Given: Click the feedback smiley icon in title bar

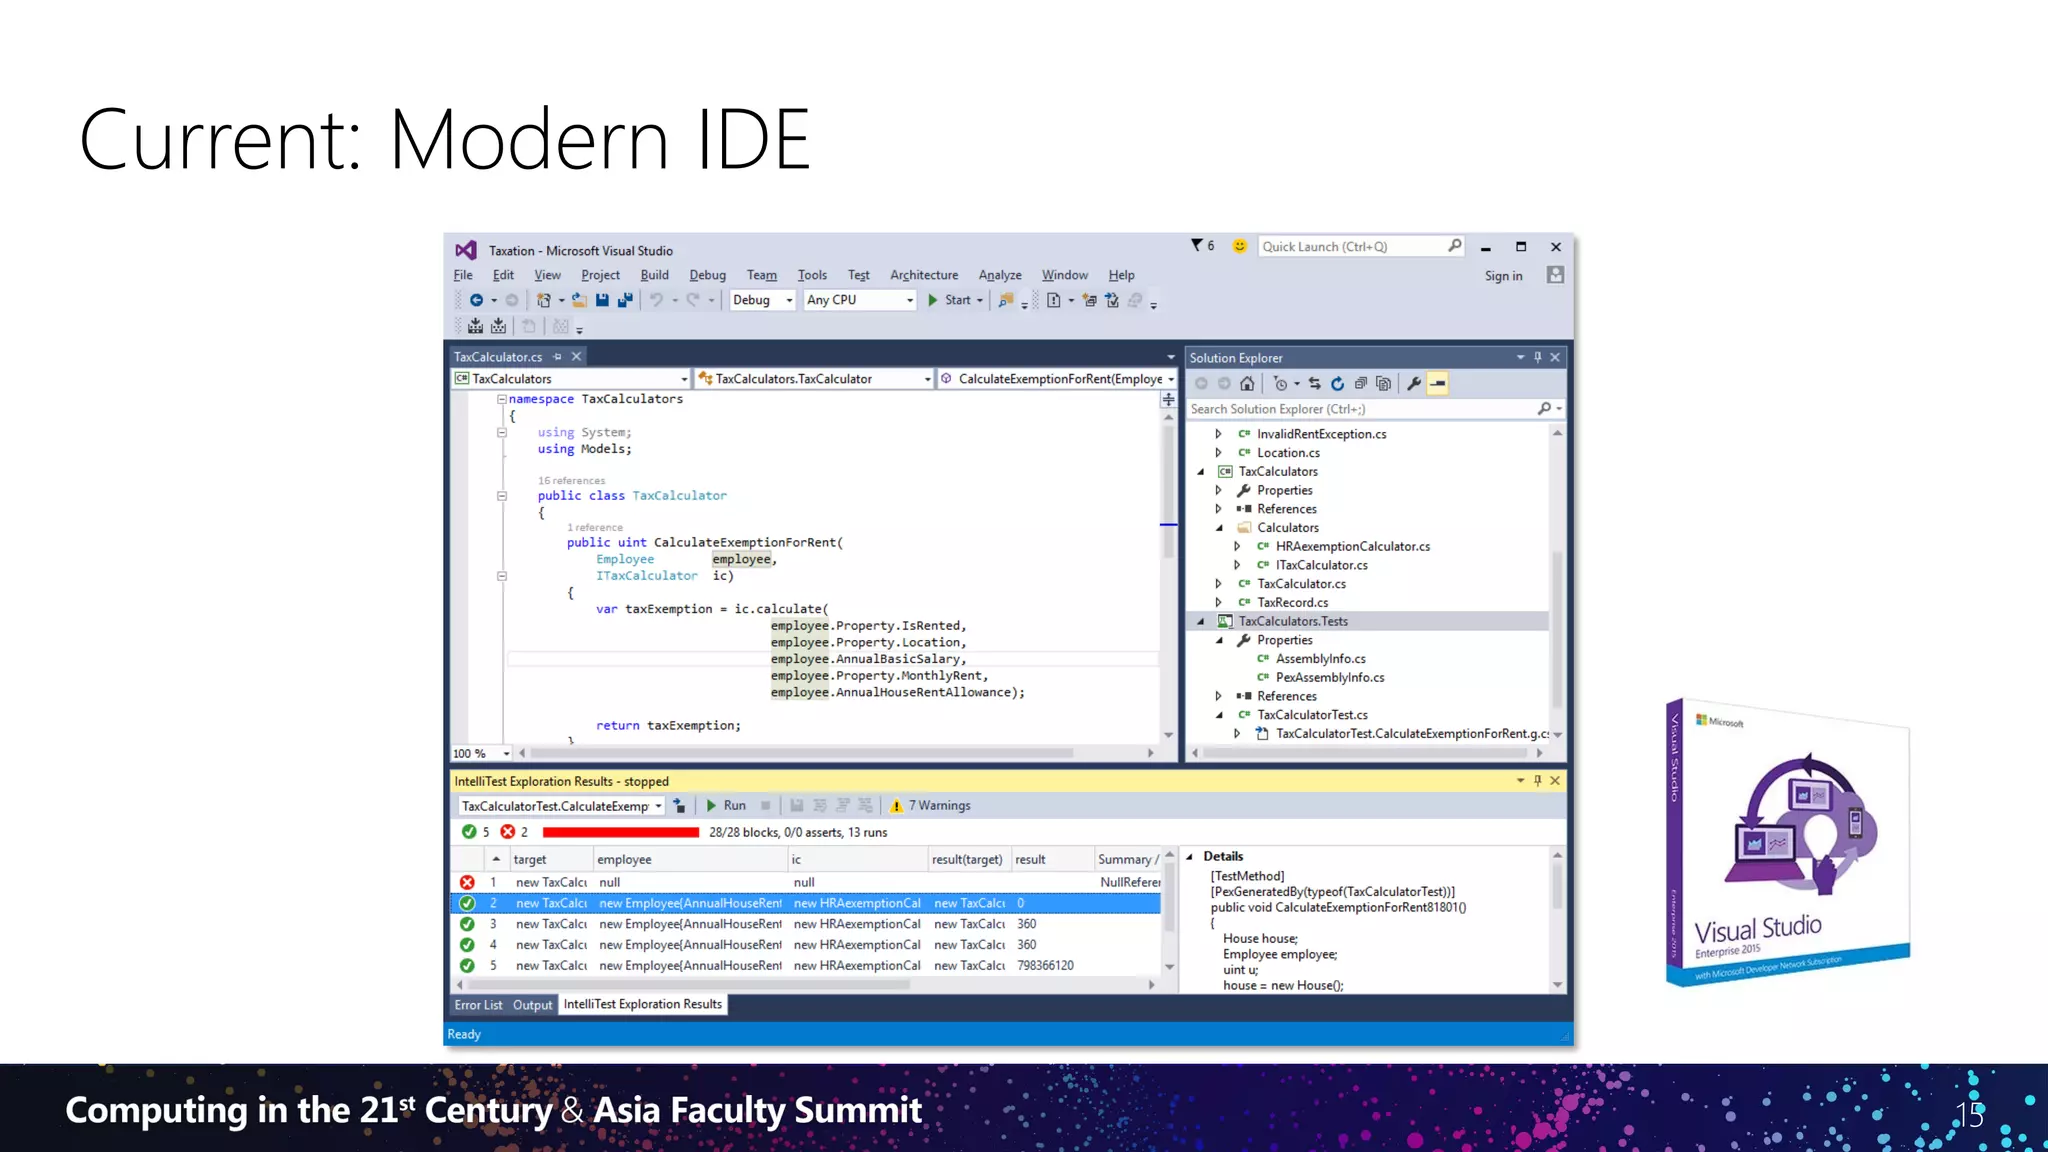Looking at the screenshot, I should click(x=1239, y=246).
